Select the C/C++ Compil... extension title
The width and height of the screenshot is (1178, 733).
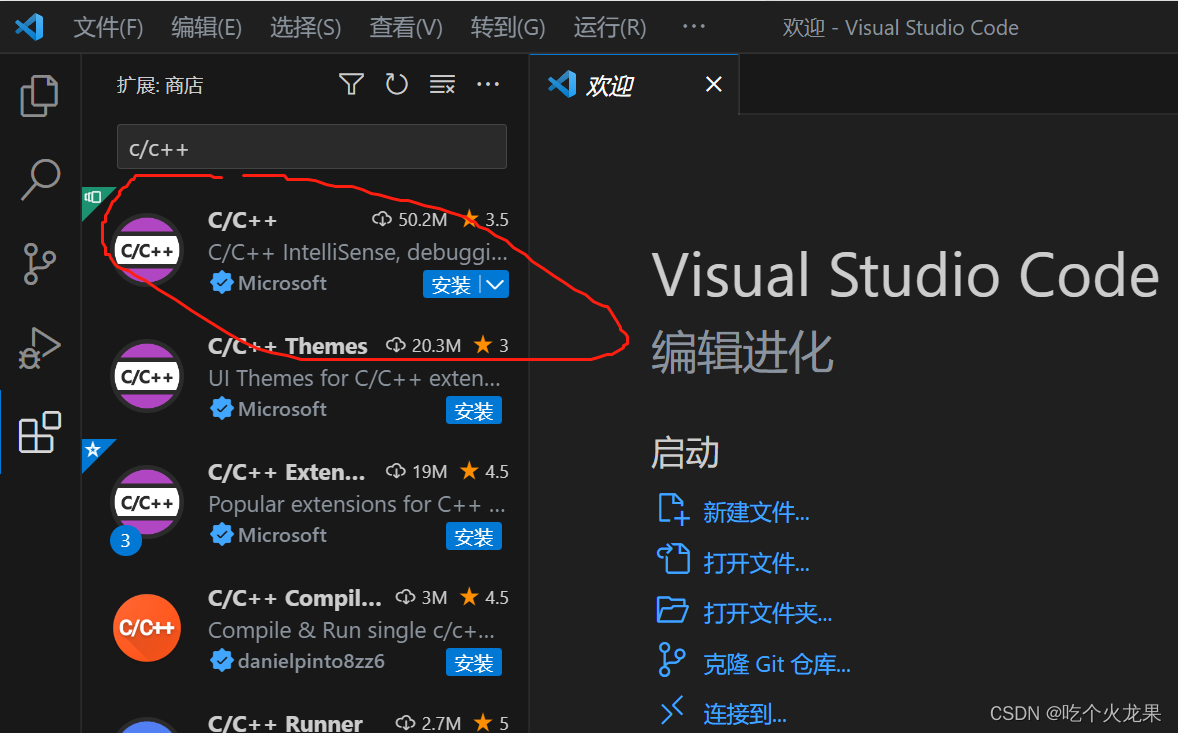pyautogui.click(x=294, y=599)
